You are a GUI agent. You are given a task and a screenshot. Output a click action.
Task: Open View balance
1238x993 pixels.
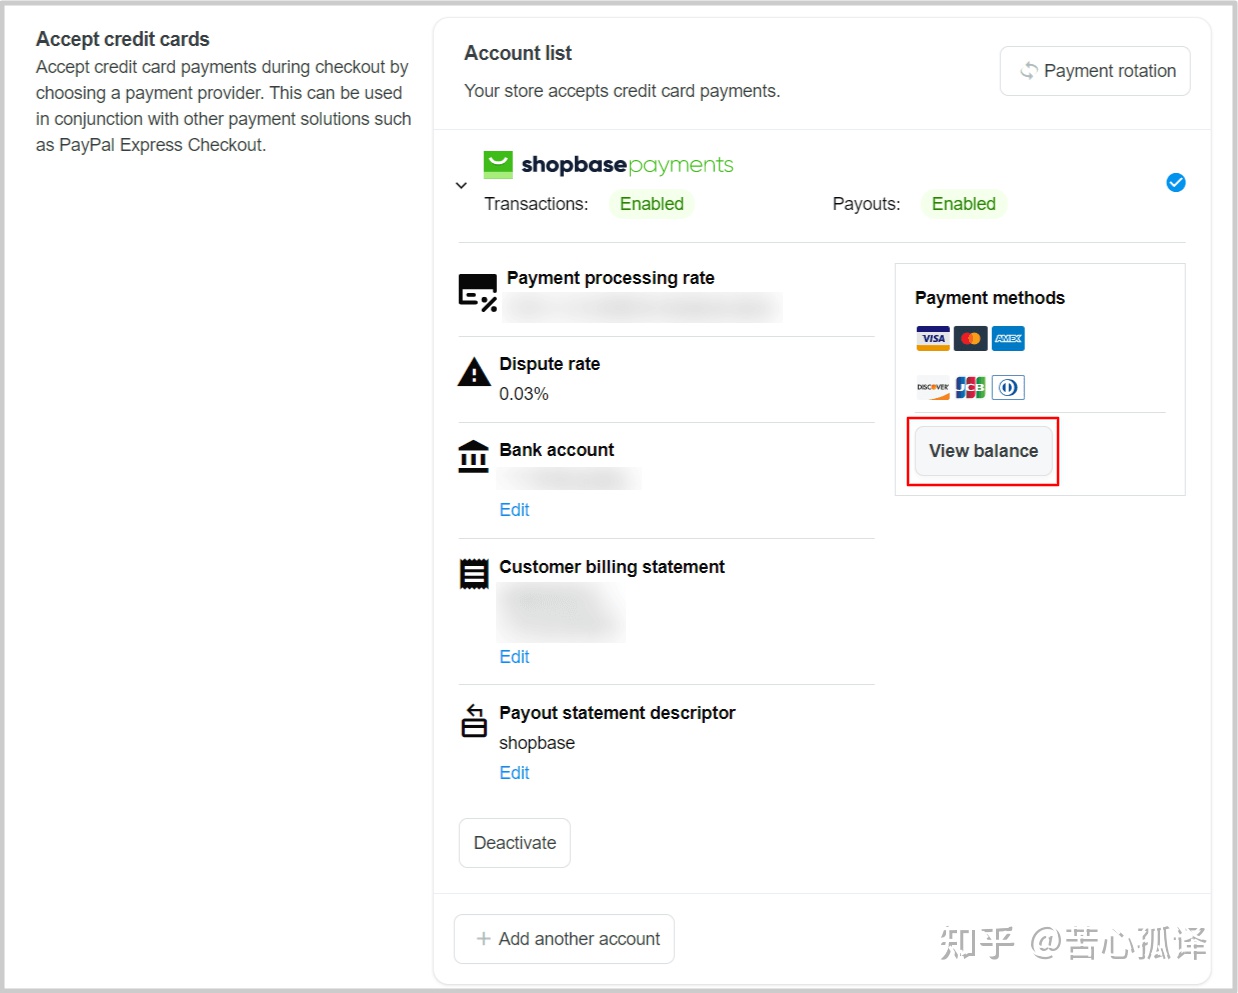coord(983,451)
